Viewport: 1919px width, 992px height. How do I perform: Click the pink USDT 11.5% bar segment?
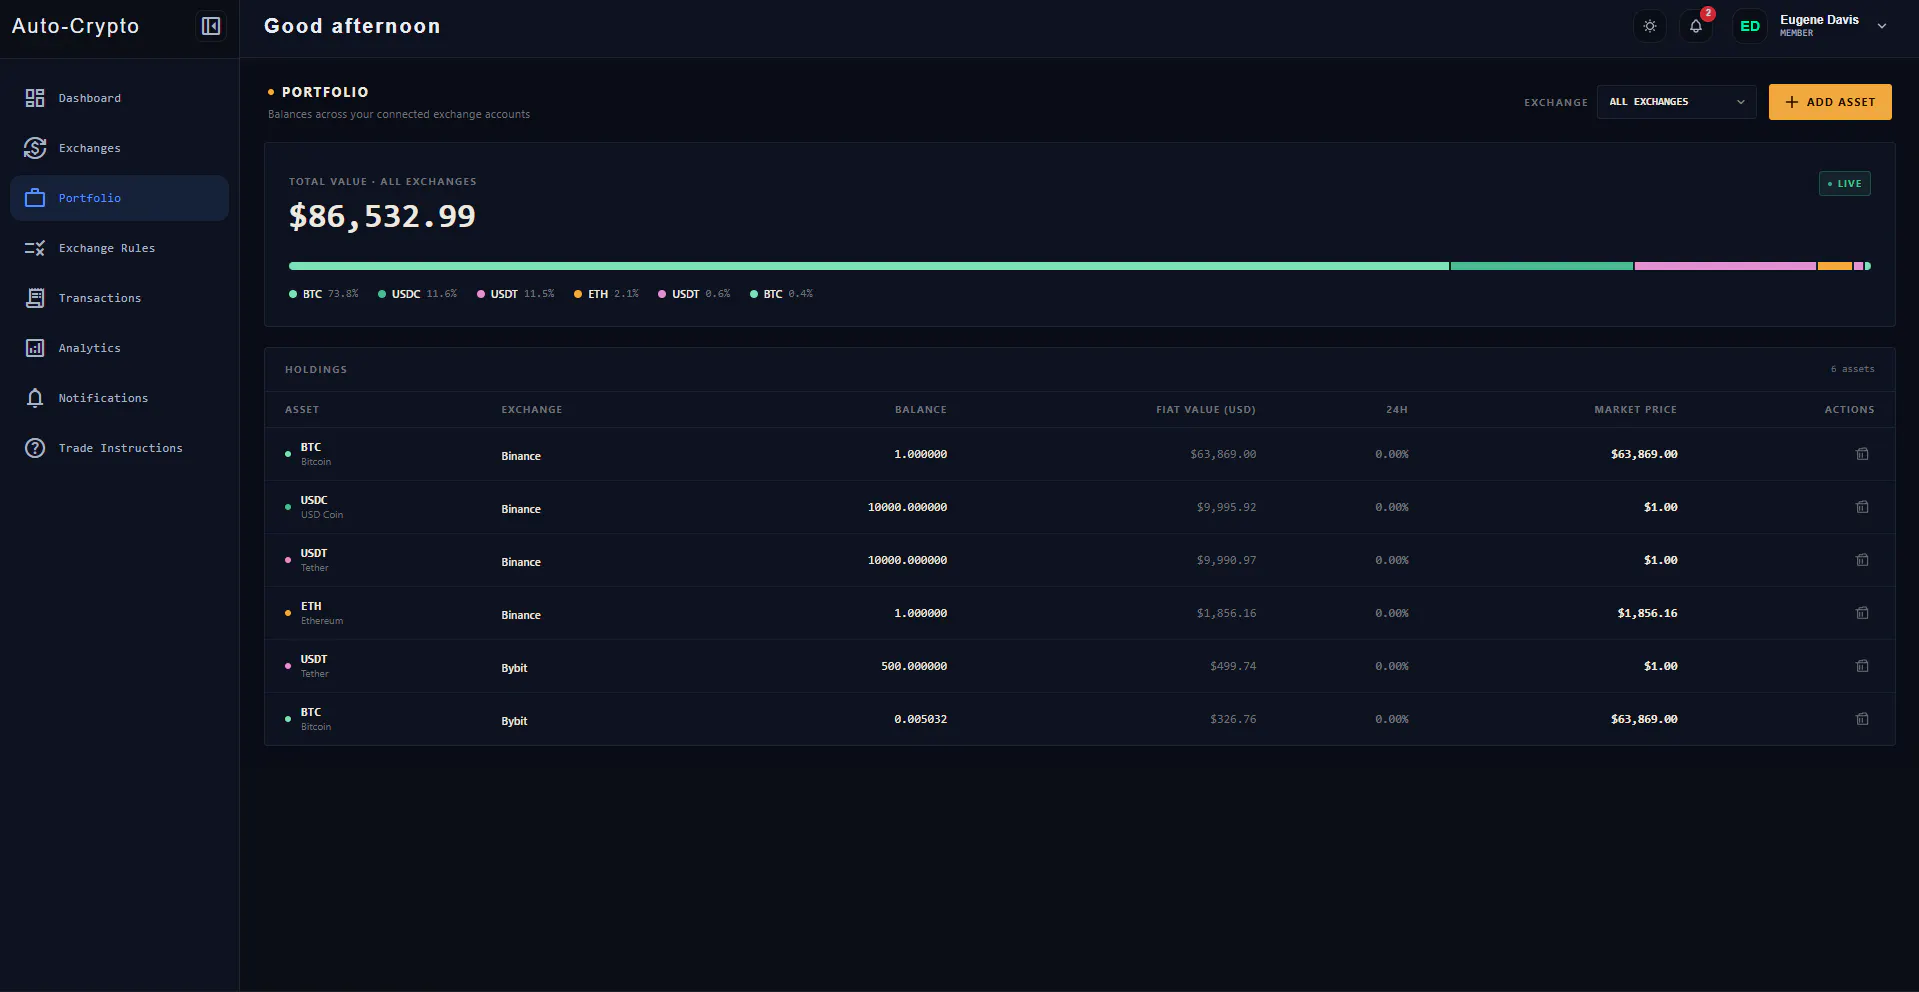coord(1725,266)
